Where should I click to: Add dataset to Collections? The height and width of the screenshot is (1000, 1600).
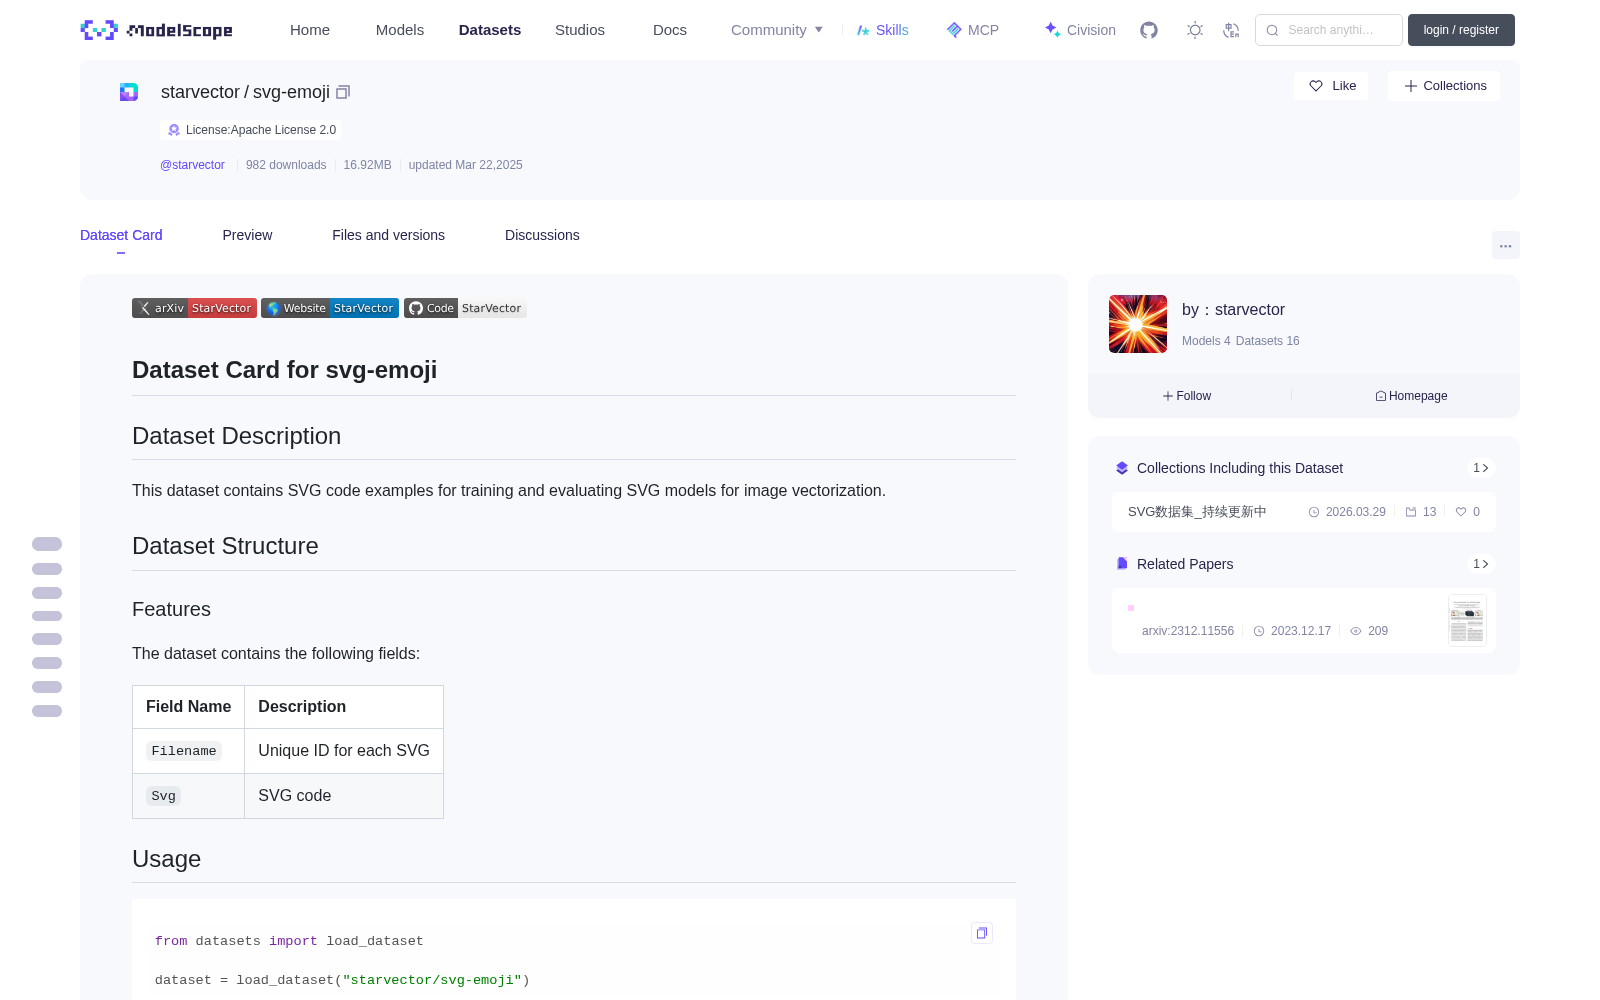1444,86
